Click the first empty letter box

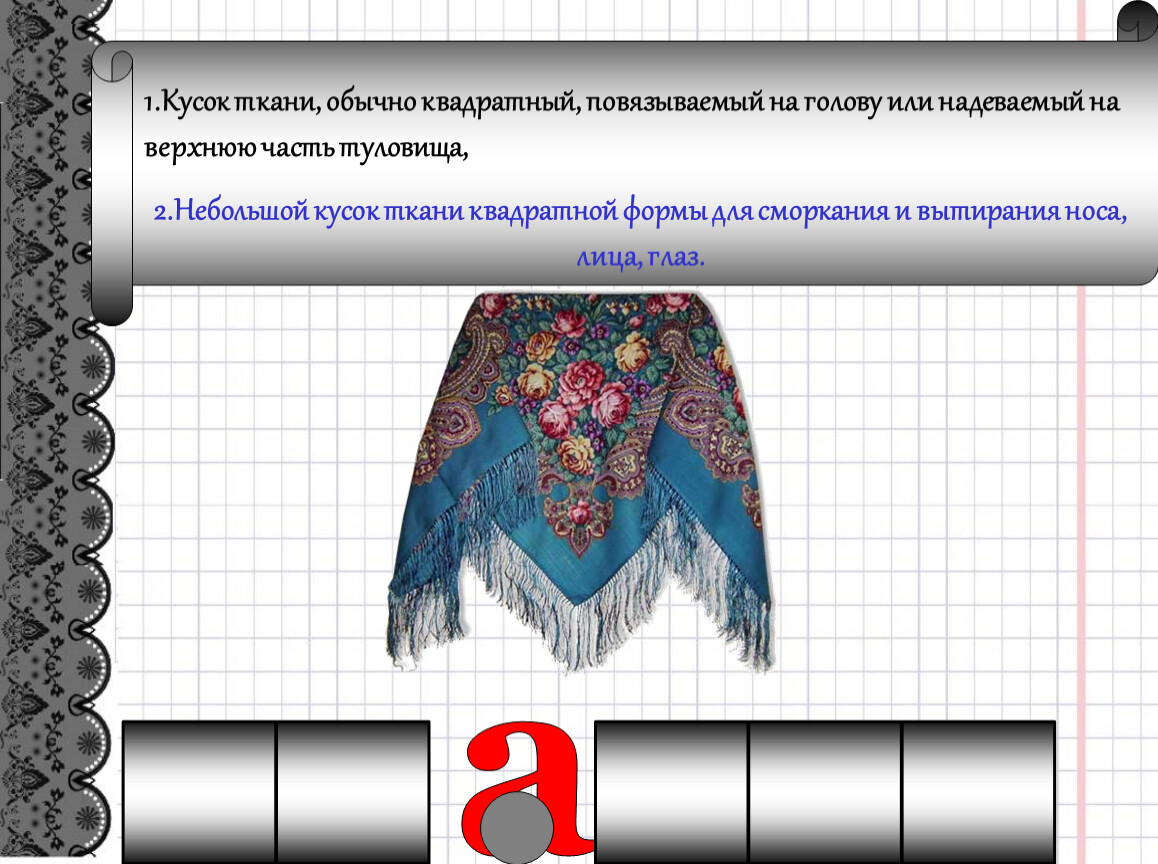pyautogui.click(x=199, y=792)
